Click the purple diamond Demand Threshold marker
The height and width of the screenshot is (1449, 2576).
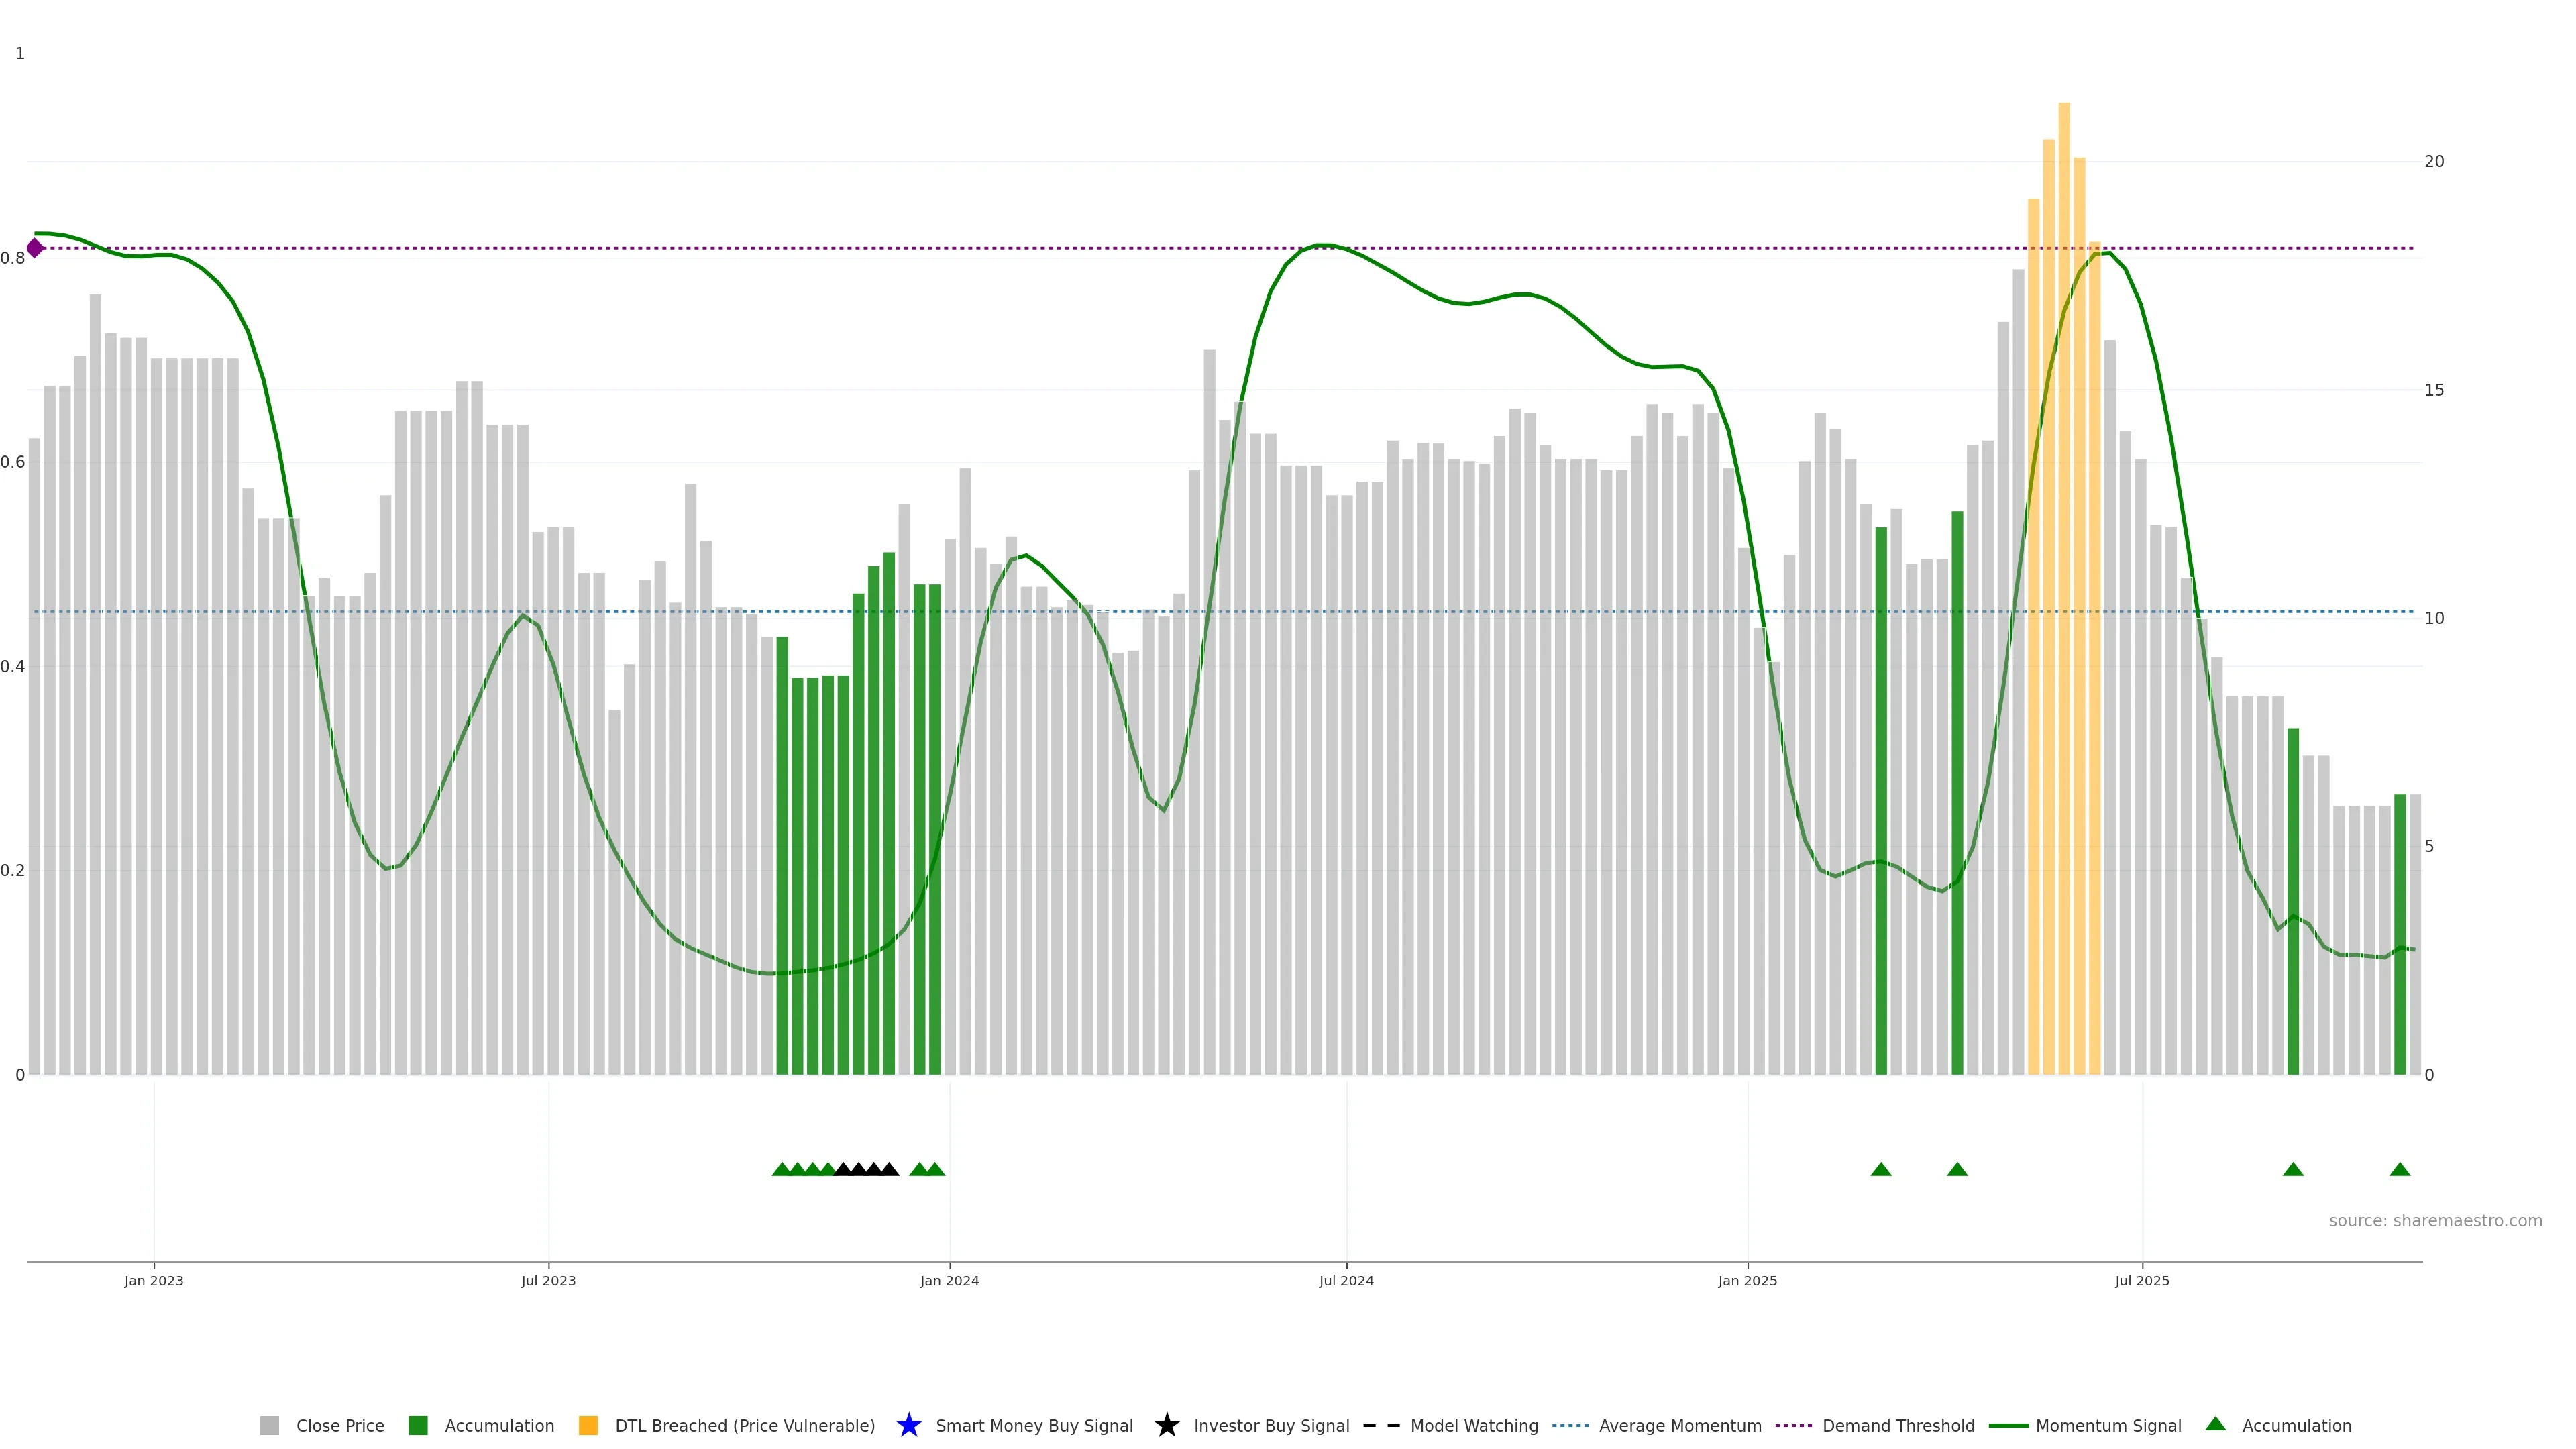(x=35, y=248)
